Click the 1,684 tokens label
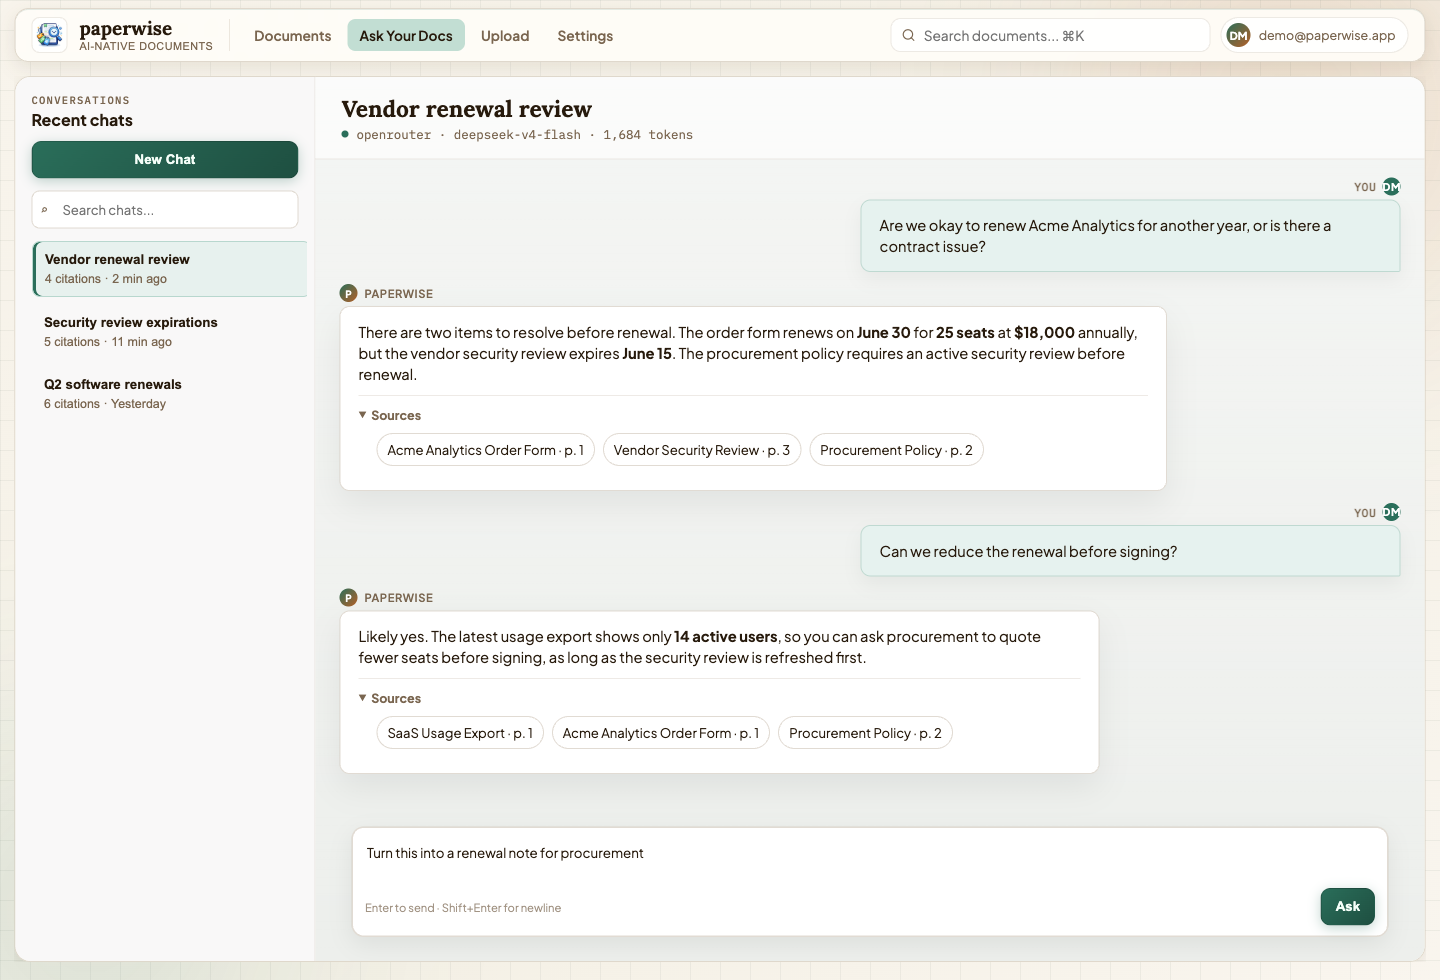Image resolution: width=1440 pixels, height=980 pixels. coord(648,135)
